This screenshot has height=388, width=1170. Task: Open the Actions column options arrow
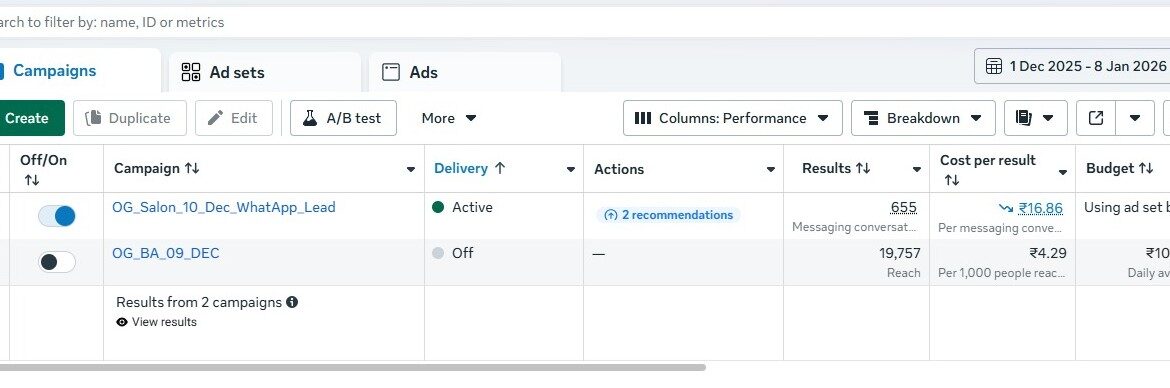point(771,169)
